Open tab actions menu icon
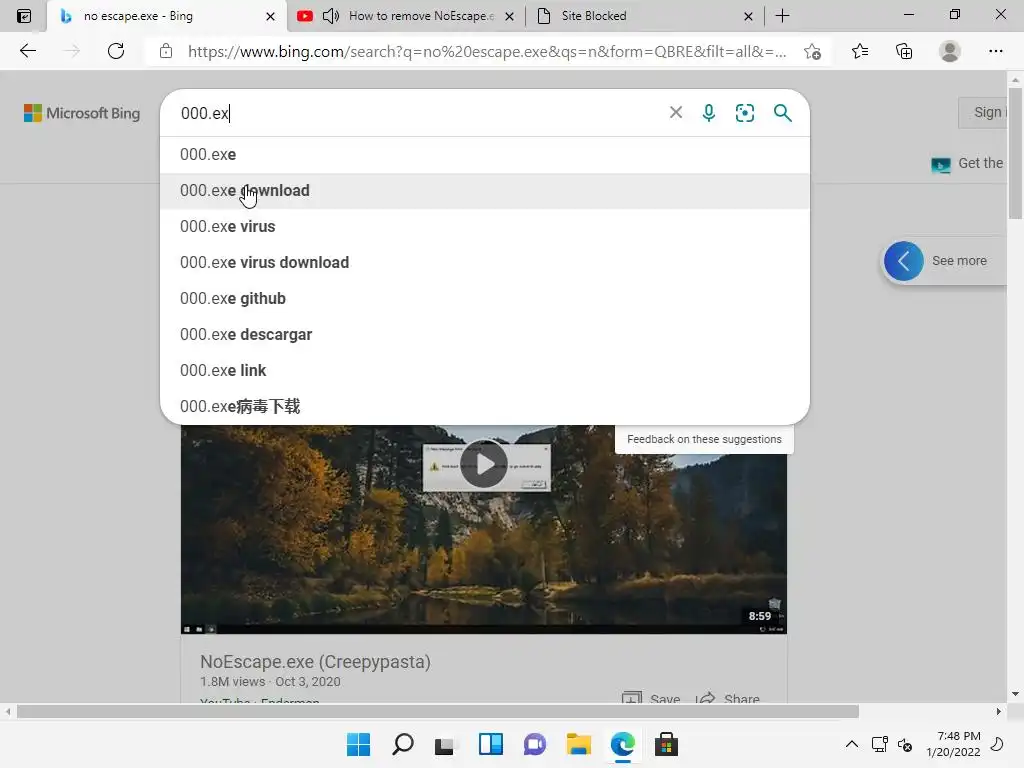Image resolution: width=1024 pixels, height=768 pixels. click(x=24, y=16)
